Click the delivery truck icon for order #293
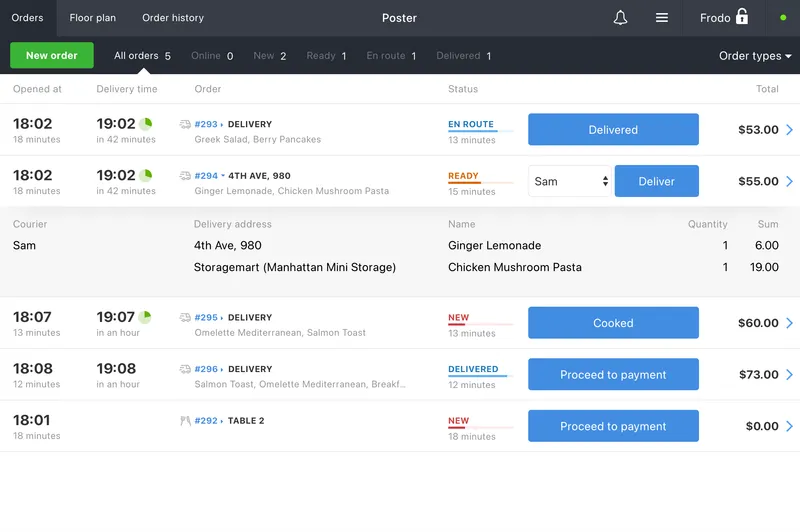 click(x=185, y=124)
